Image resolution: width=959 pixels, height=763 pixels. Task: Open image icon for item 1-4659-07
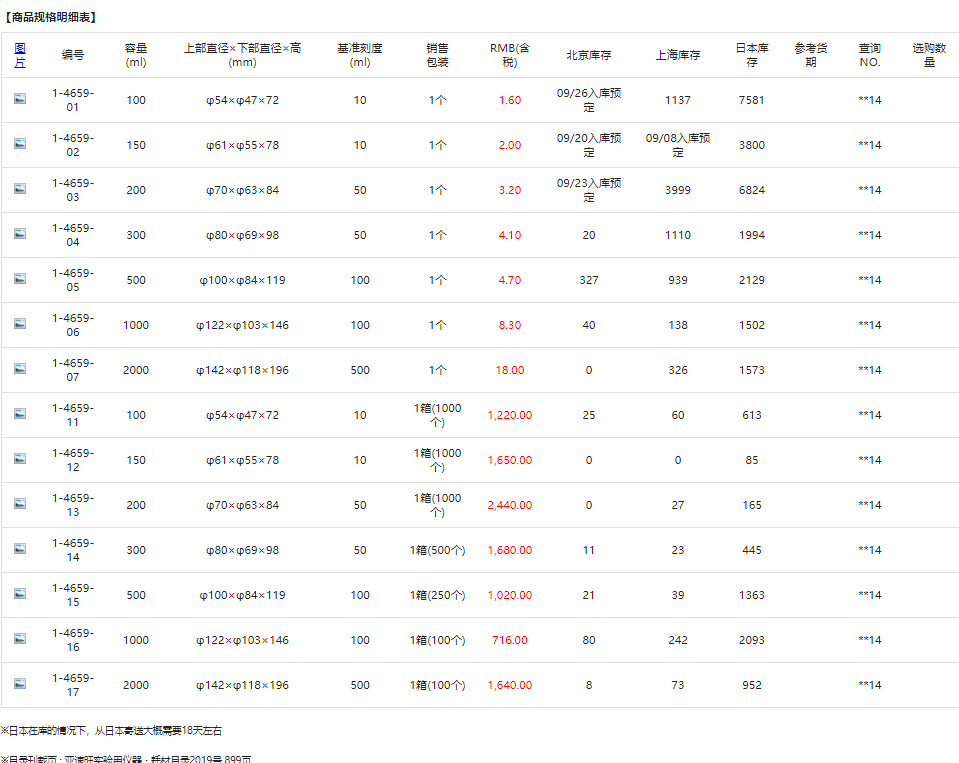[20, 369]
